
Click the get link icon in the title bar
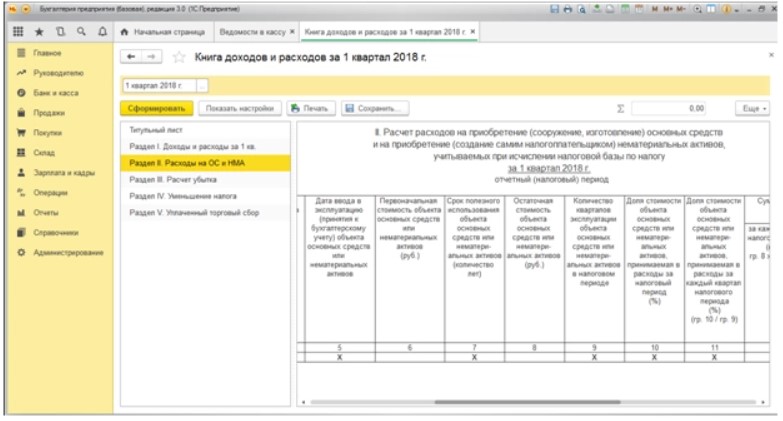(597, 9)
